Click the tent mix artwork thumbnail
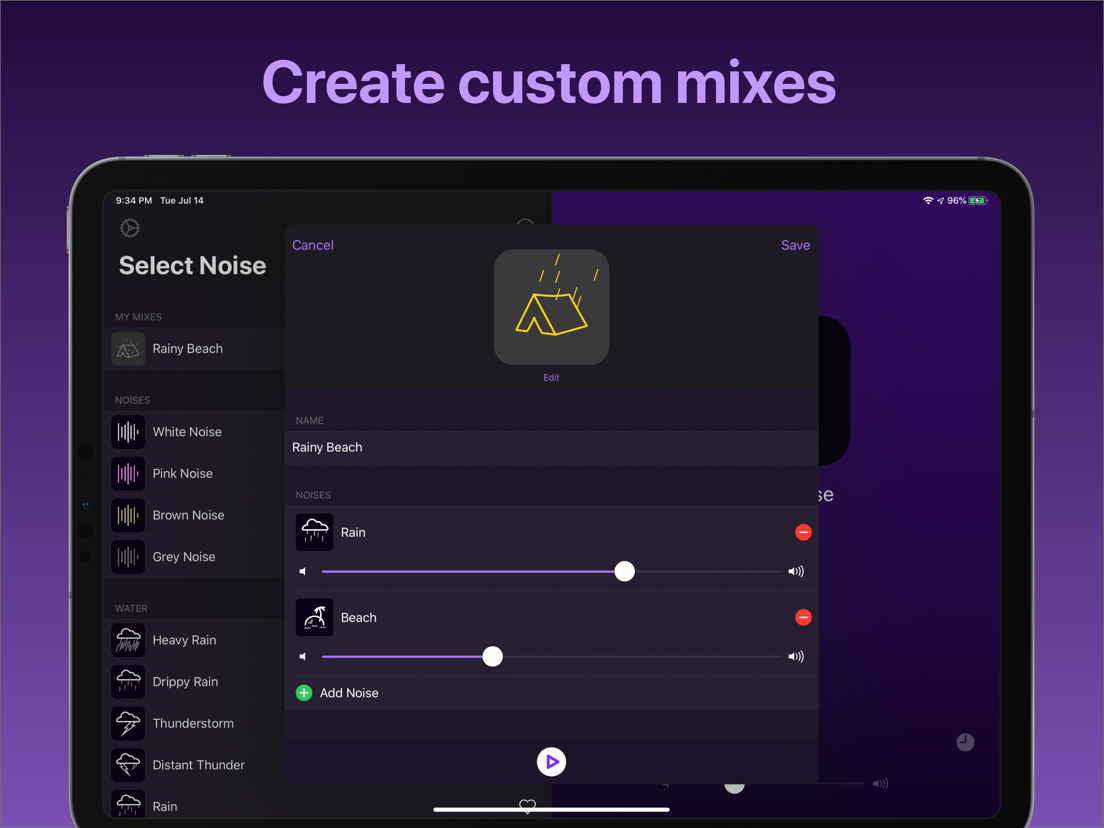Screen dimensions: 1104x828 [551, 307]
